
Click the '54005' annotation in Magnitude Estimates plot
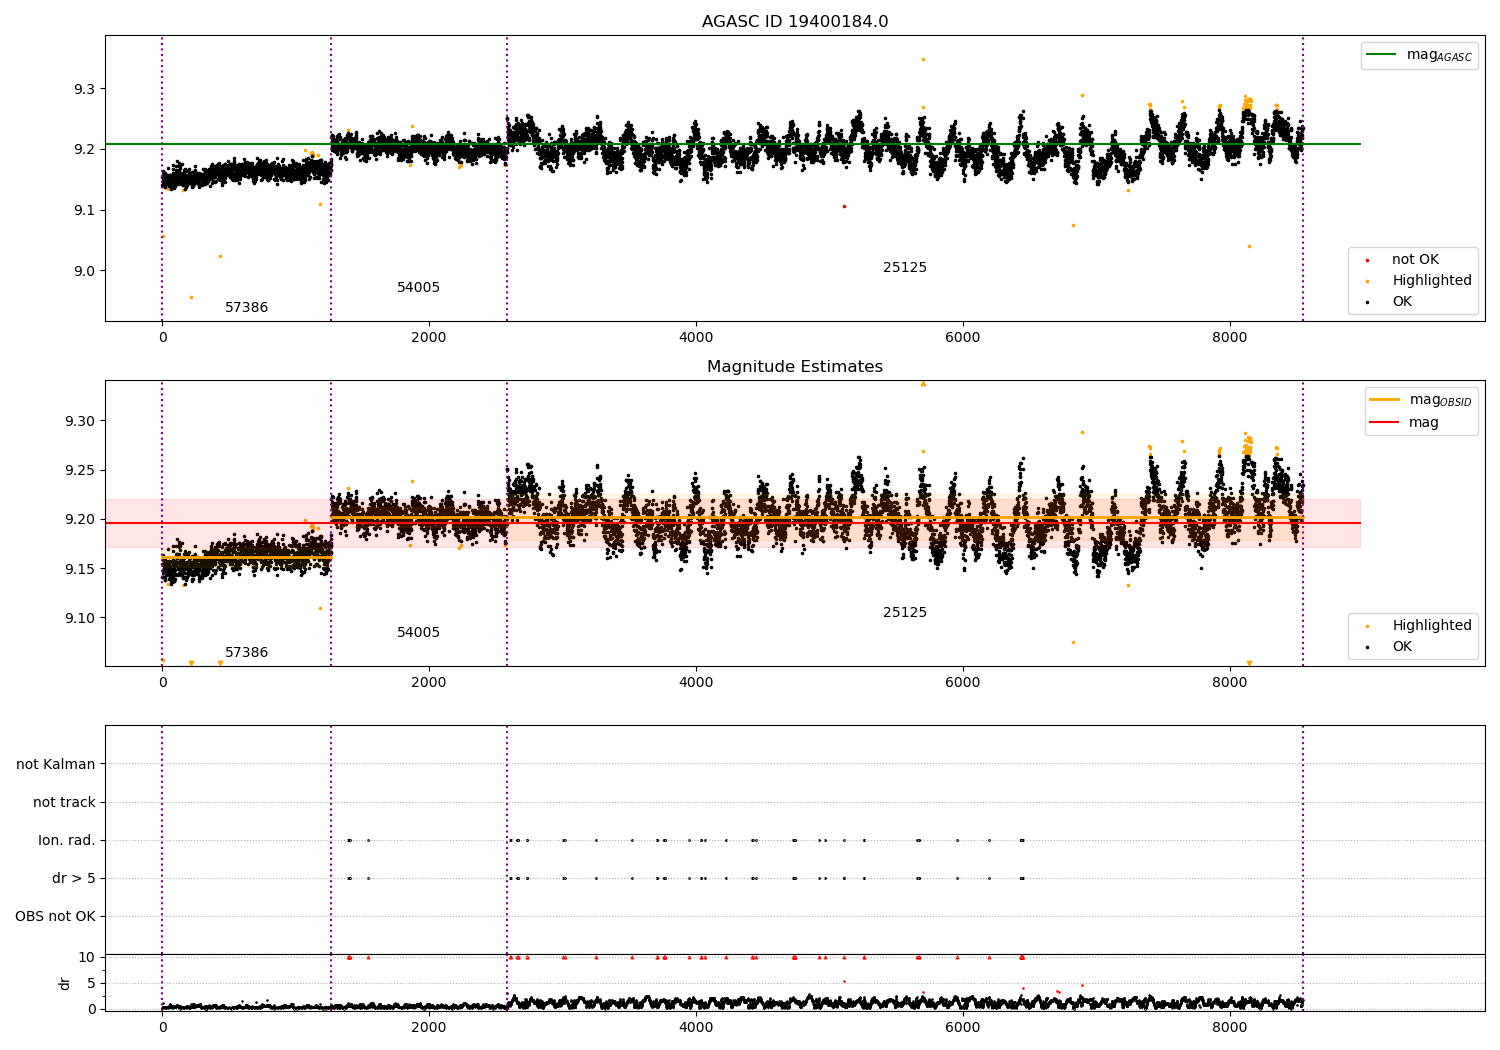[418, 633]
